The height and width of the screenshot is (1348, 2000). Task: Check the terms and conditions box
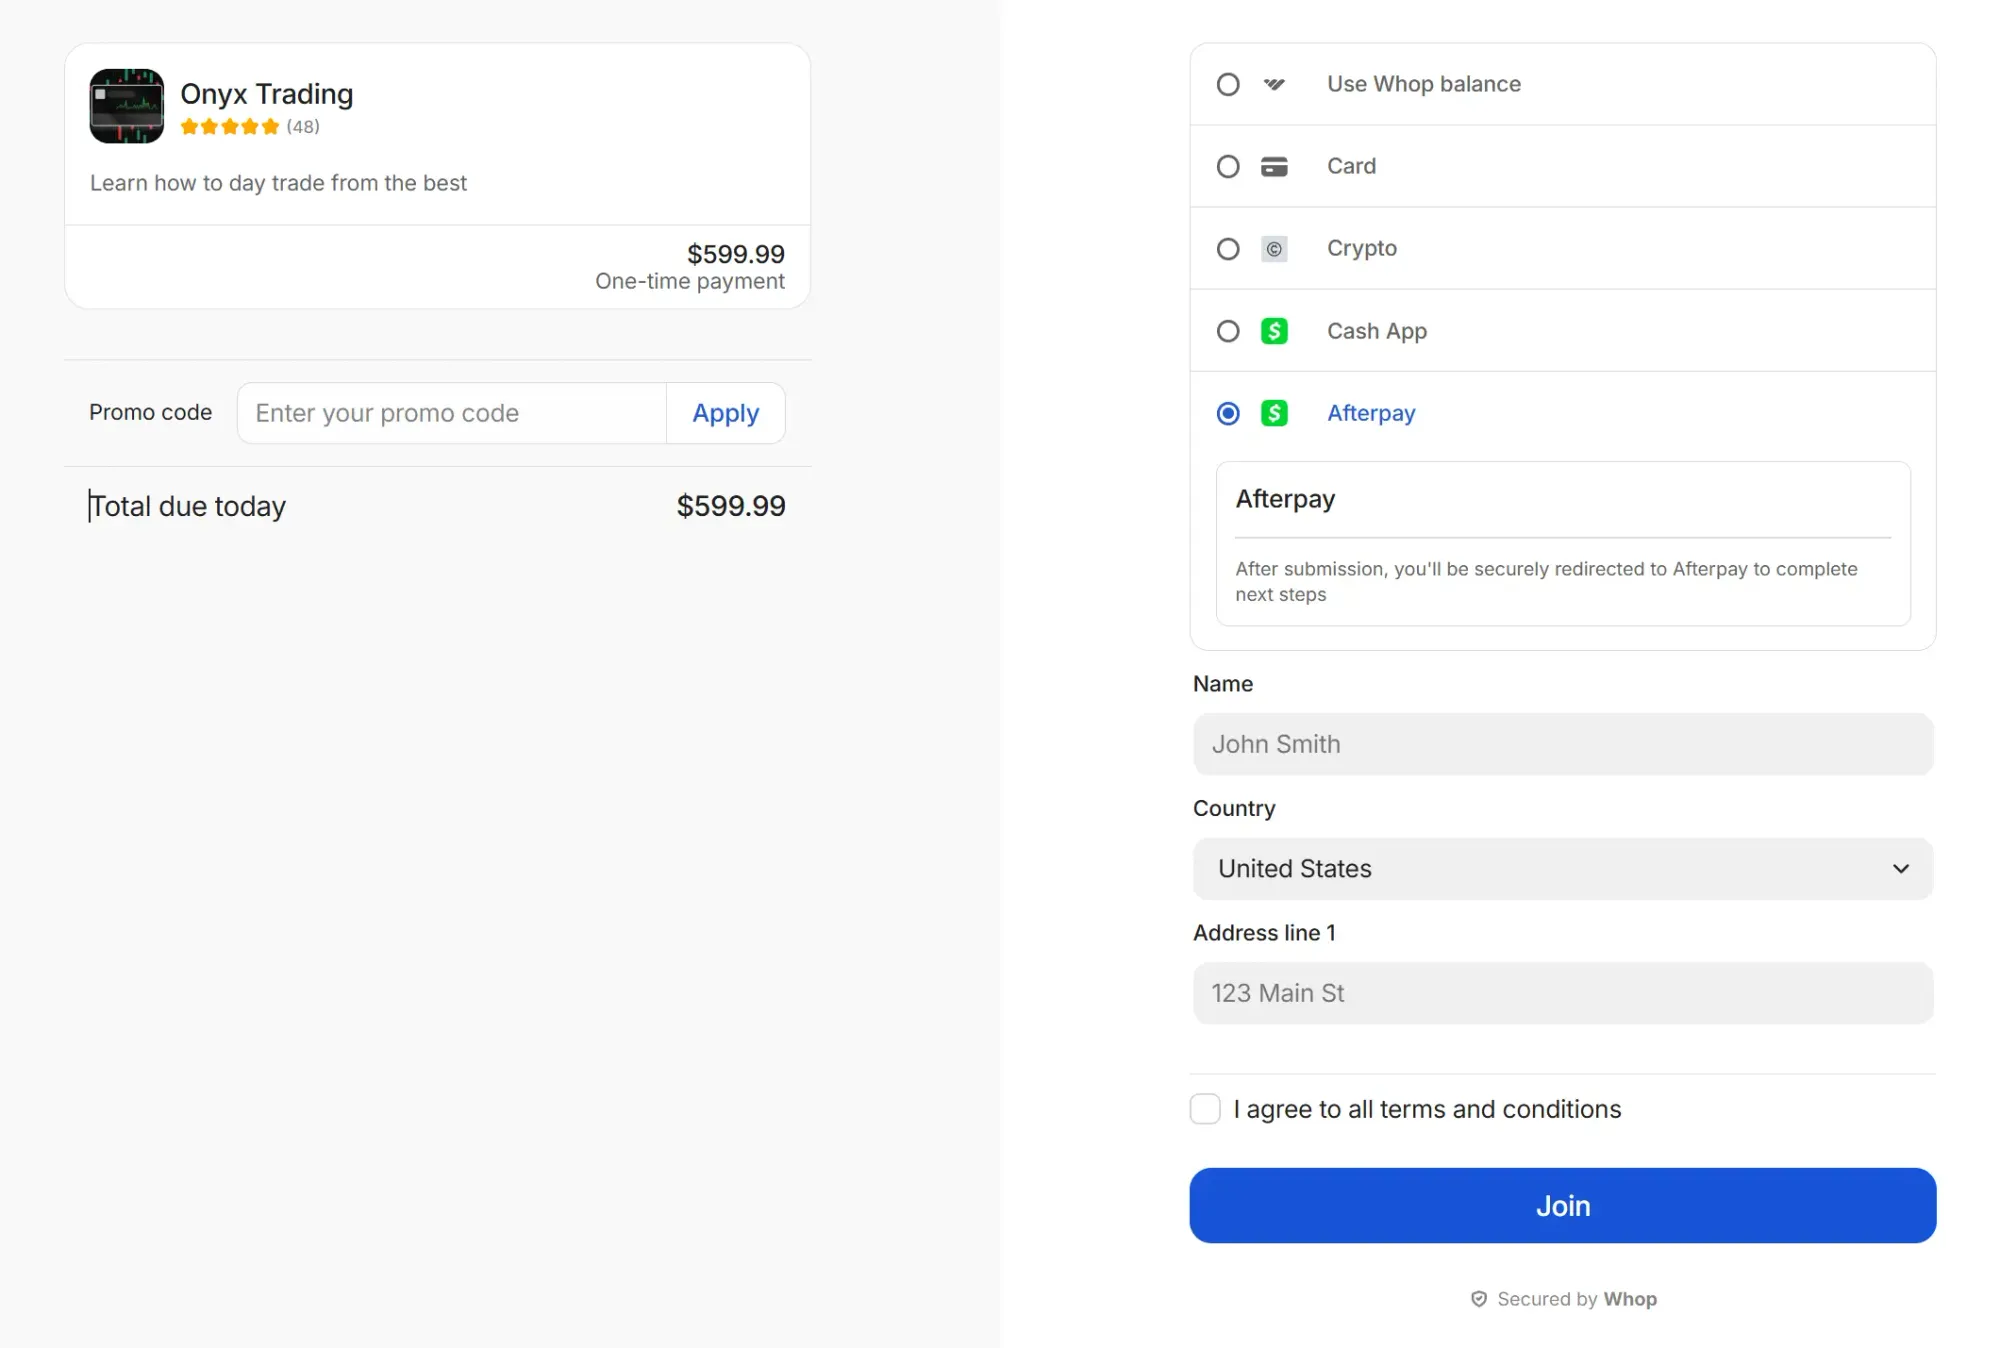pos(1204,1108)
